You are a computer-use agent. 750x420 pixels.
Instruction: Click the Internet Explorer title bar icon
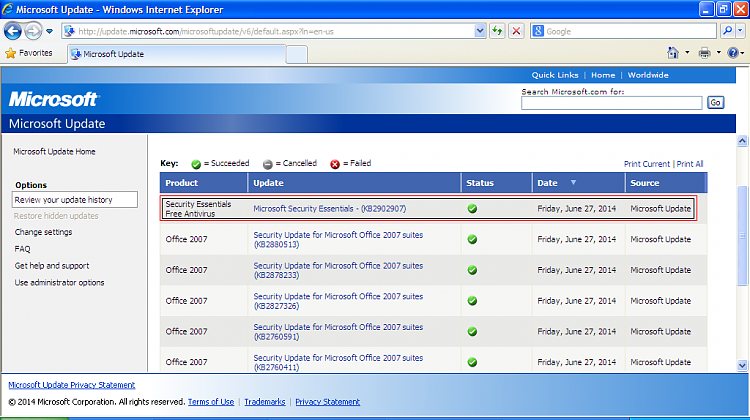(7, 9)
